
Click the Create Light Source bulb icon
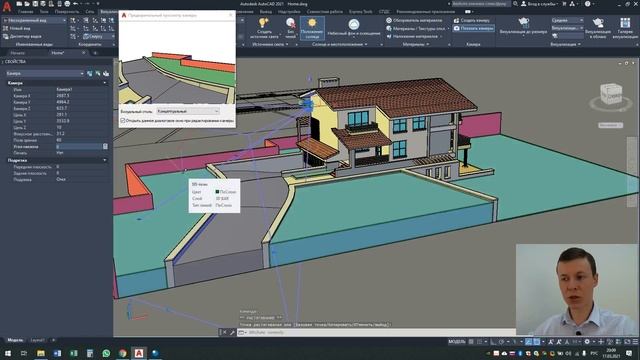coord(264,22)
